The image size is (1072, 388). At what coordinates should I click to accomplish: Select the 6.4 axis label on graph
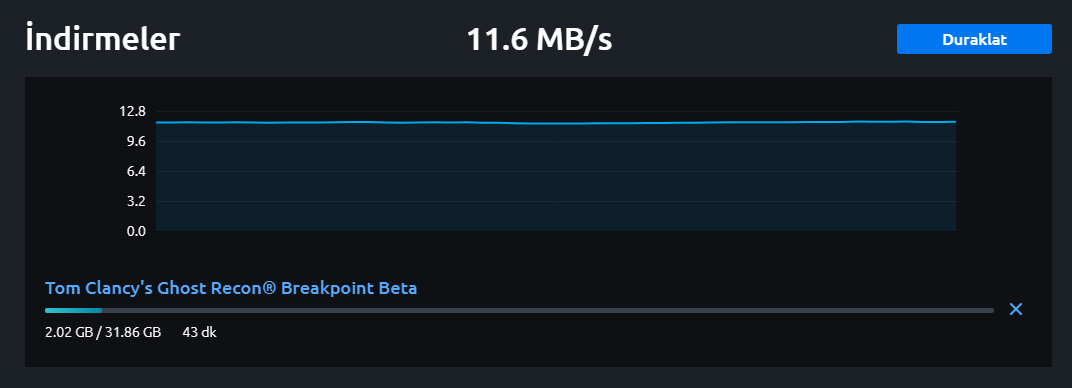[x=135, y=171]
